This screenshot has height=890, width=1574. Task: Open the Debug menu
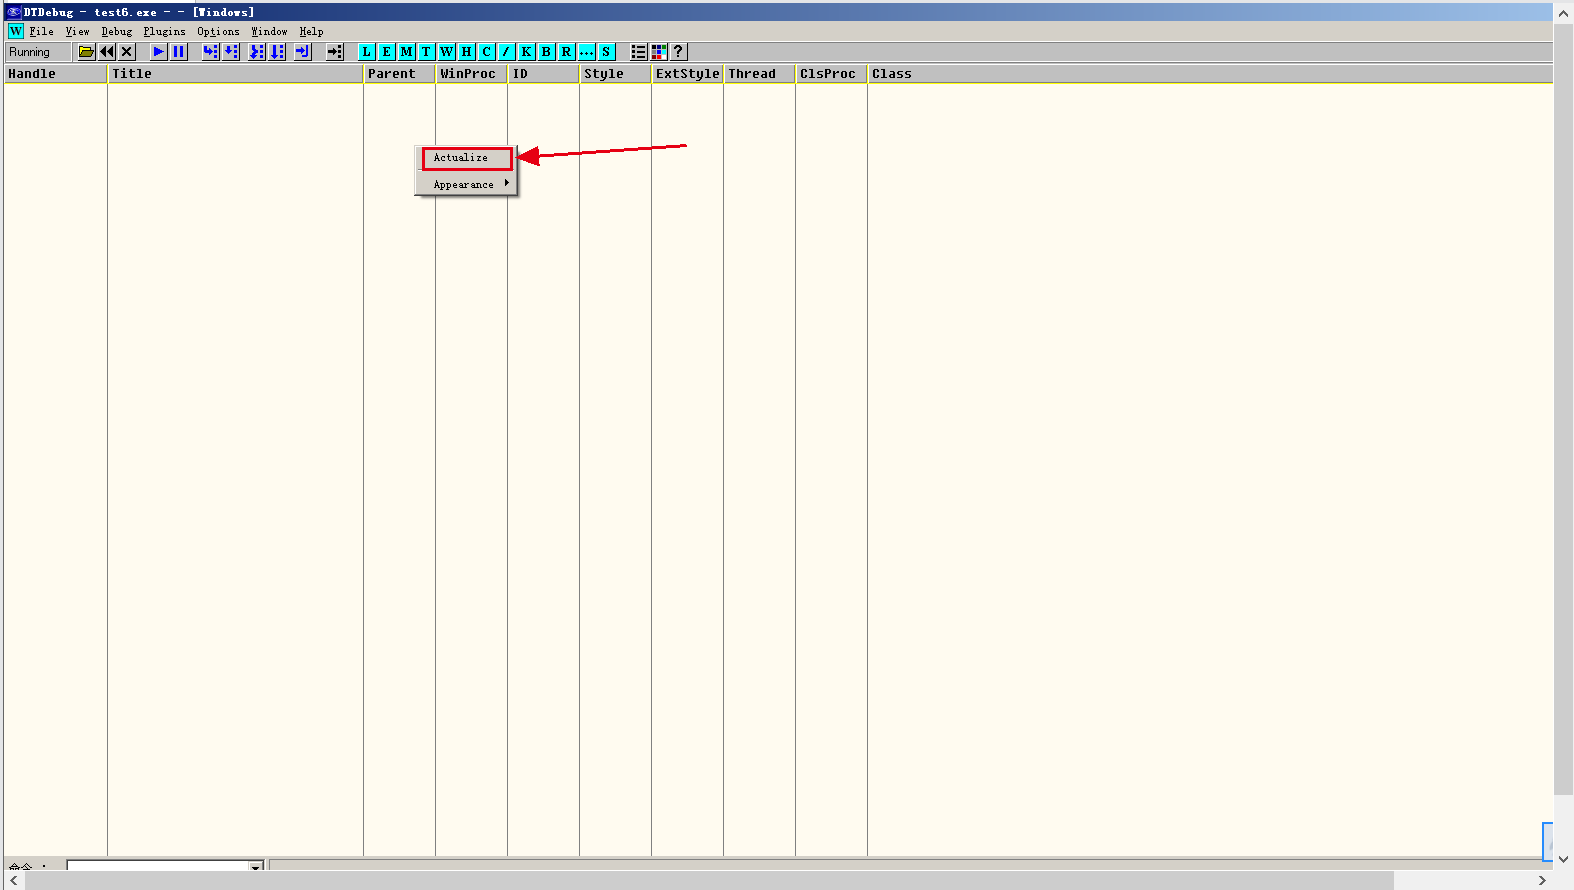click(x=117, y=32)
